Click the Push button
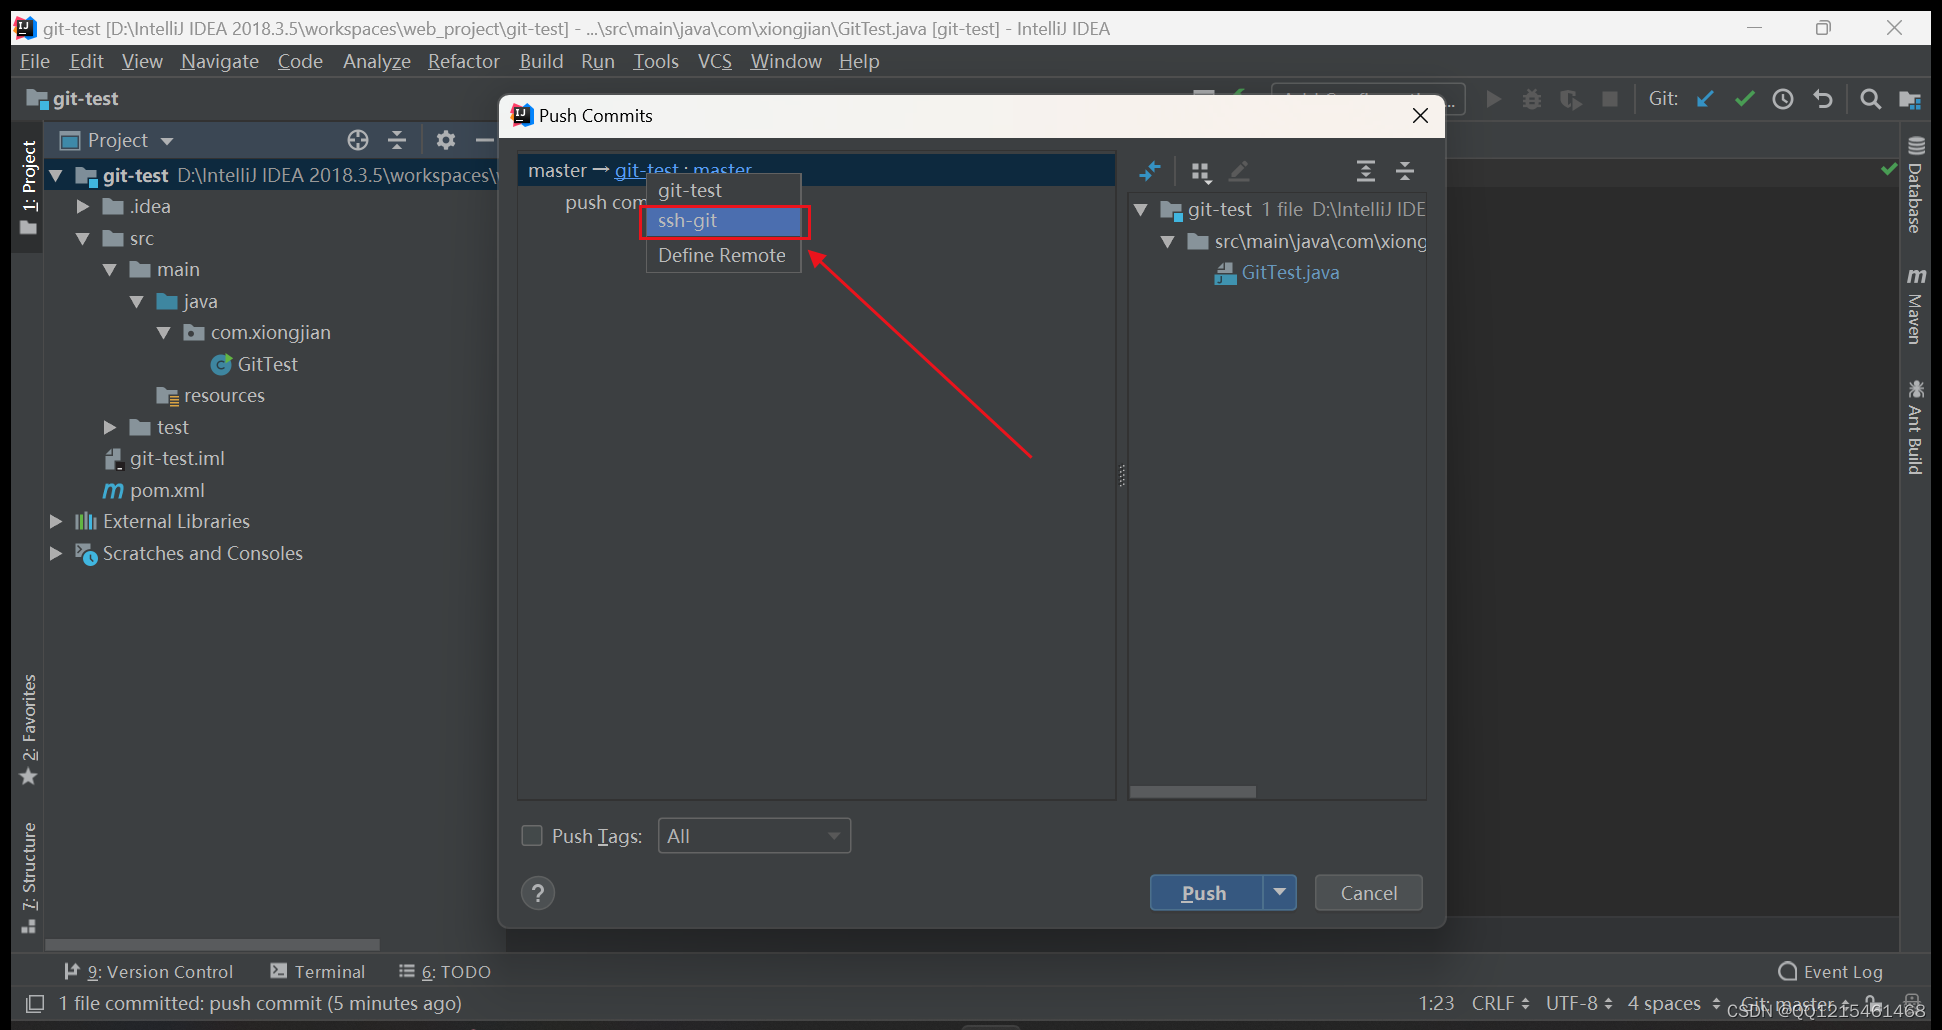The height and width of the screenshot is (1030, 1942). click(x=1206, y=892)
